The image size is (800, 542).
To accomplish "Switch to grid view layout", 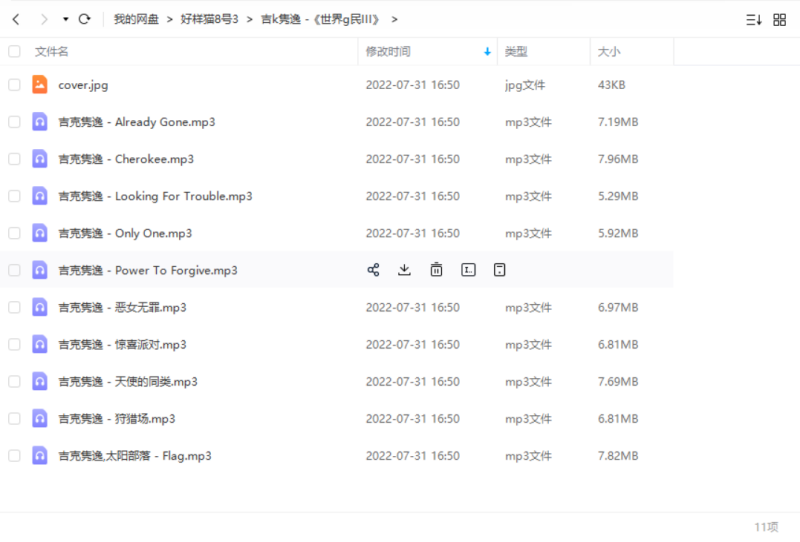I will pos(780,19).
